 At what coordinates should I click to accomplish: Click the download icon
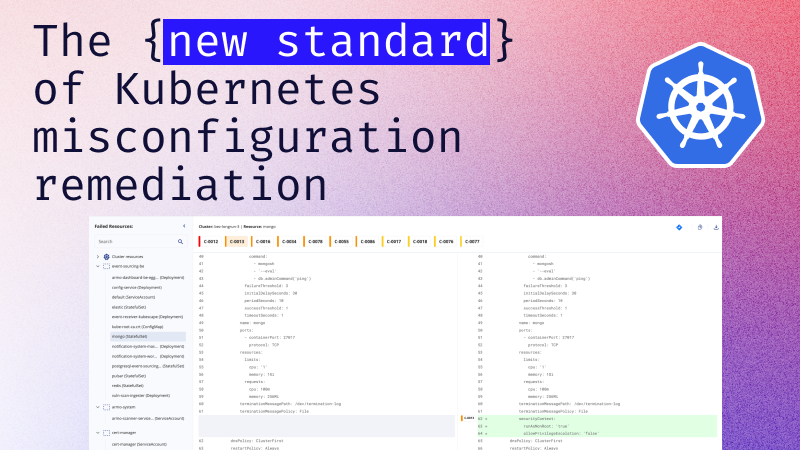pos(716,228)
